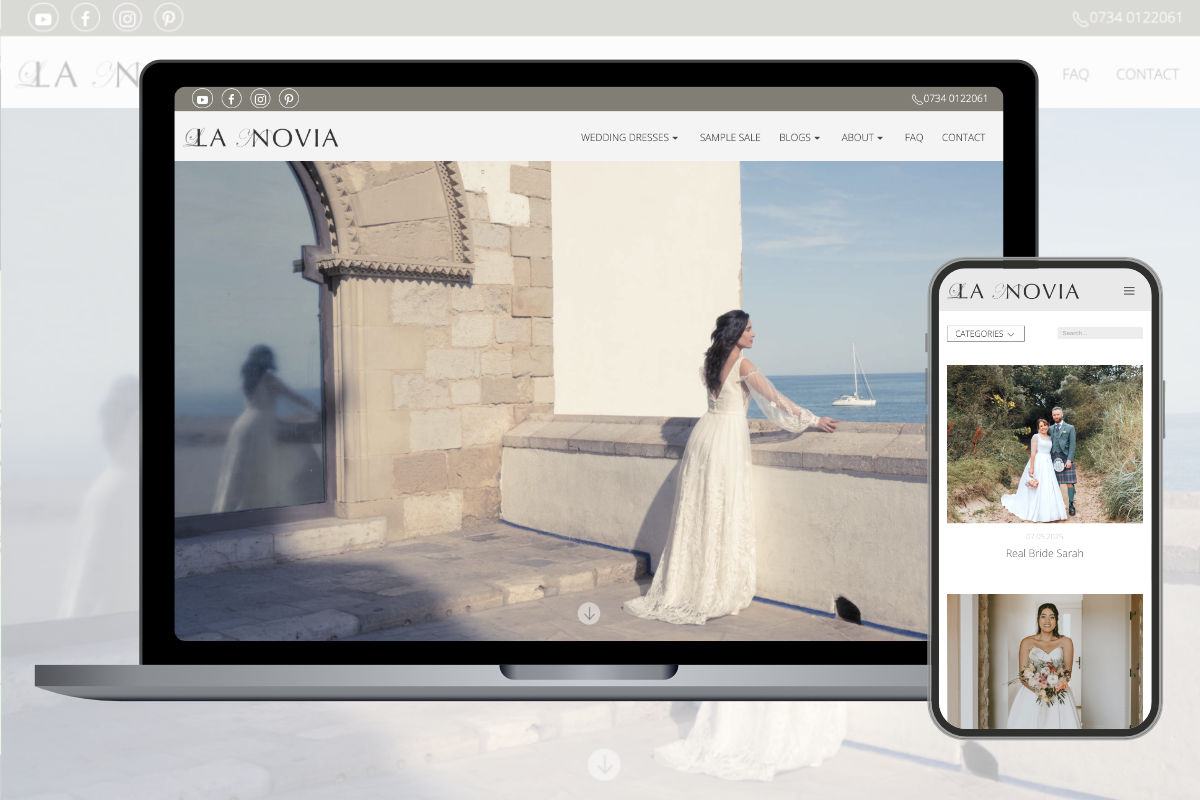Open YouTube icon on the laptop screen
Image resolution: width=1200 pixels, height=800 pixels.
(x=202, y=98)
